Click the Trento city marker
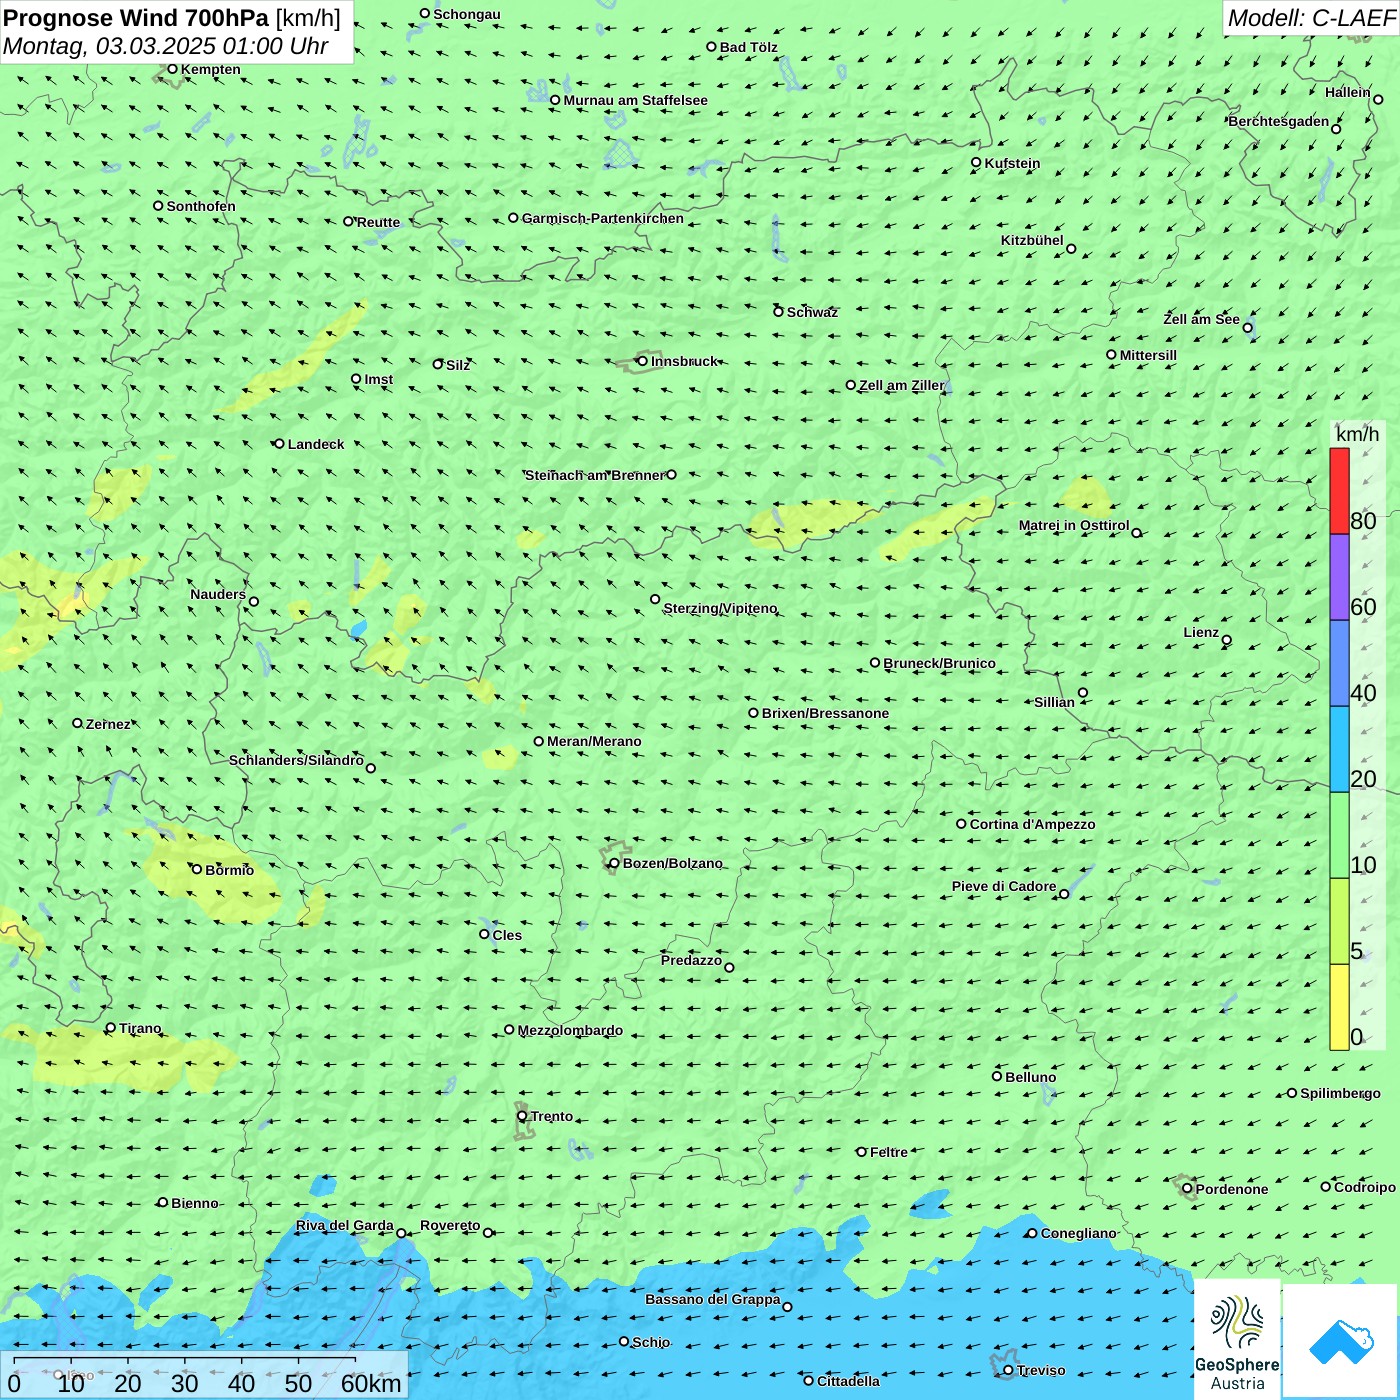Viewport: 1400px width, 1400px height. tap(522, 1116)
